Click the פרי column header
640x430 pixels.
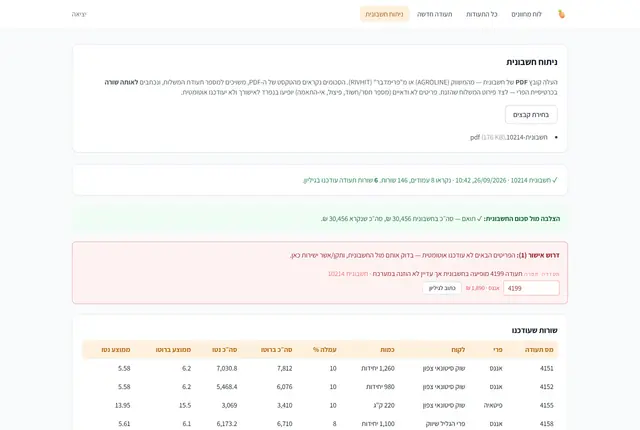(x=498, y=350)
